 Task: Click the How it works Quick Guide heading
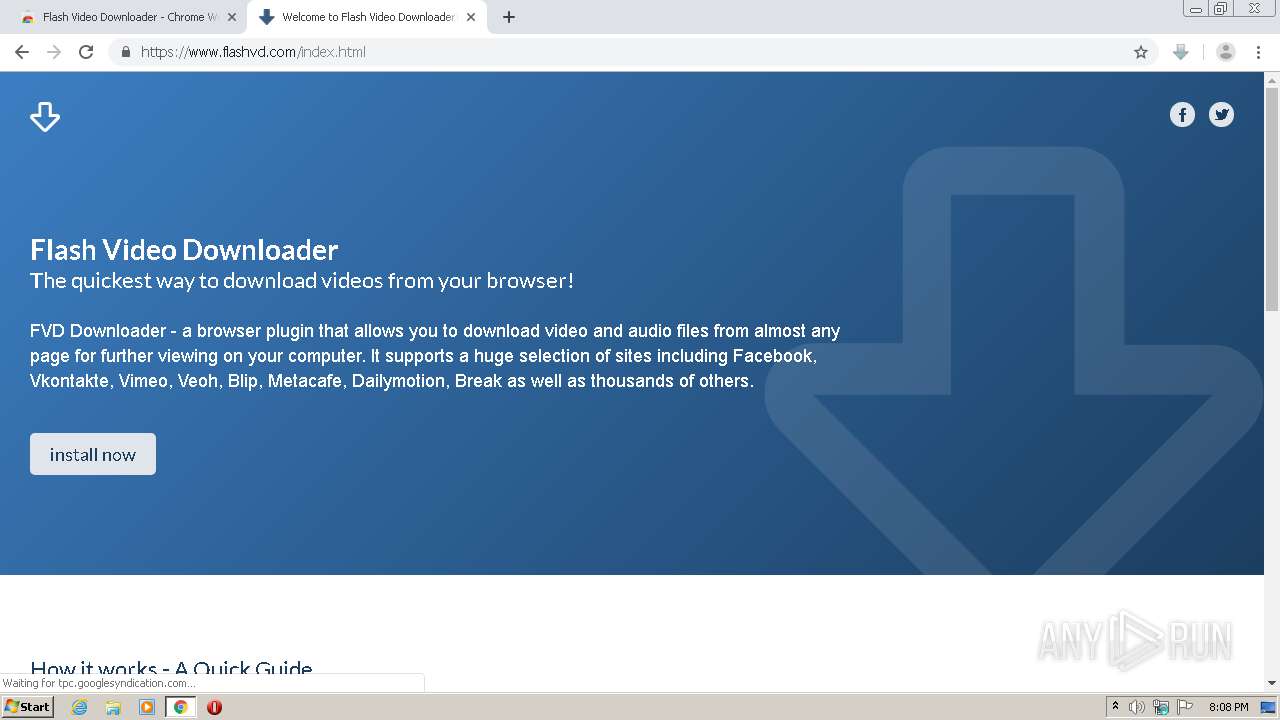[171, 668]
